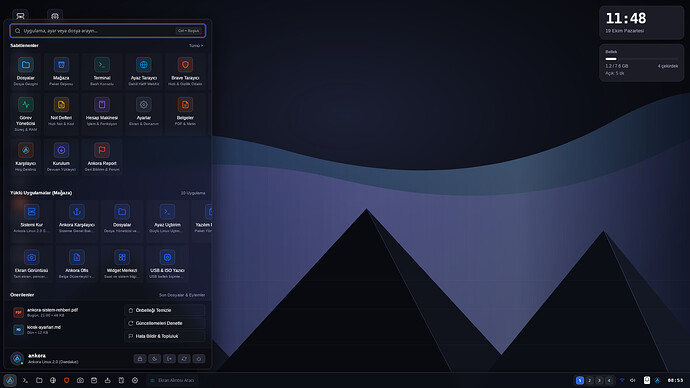This screenshot has width=690, height=388.
Task: Launch Ankora Report app
Action: click(x=102, y=157)
